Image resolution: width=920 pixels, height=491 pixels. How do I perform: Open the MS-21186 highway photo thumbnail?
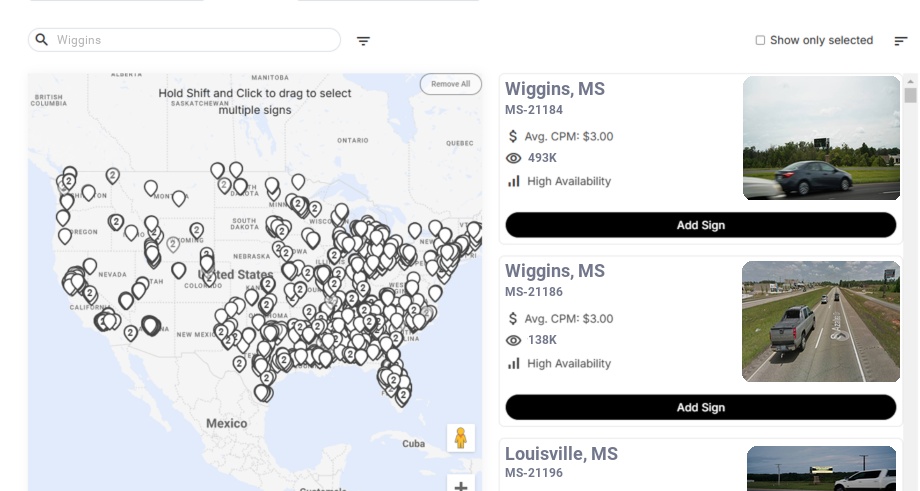click(x=821, y=321)
